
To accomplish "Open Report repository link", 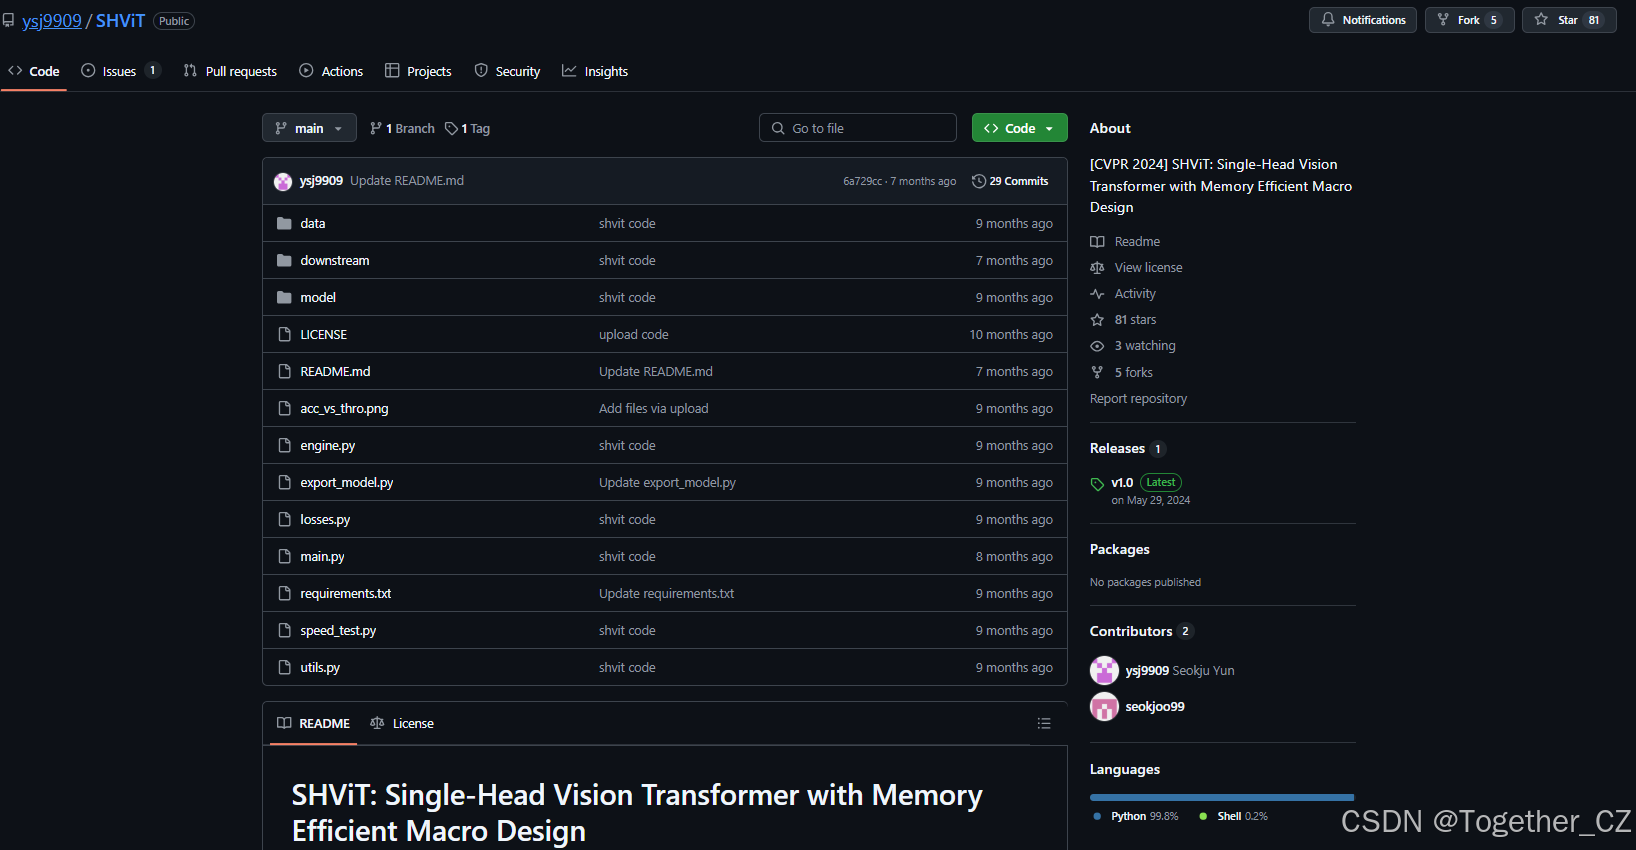I will pos(1138,398).
